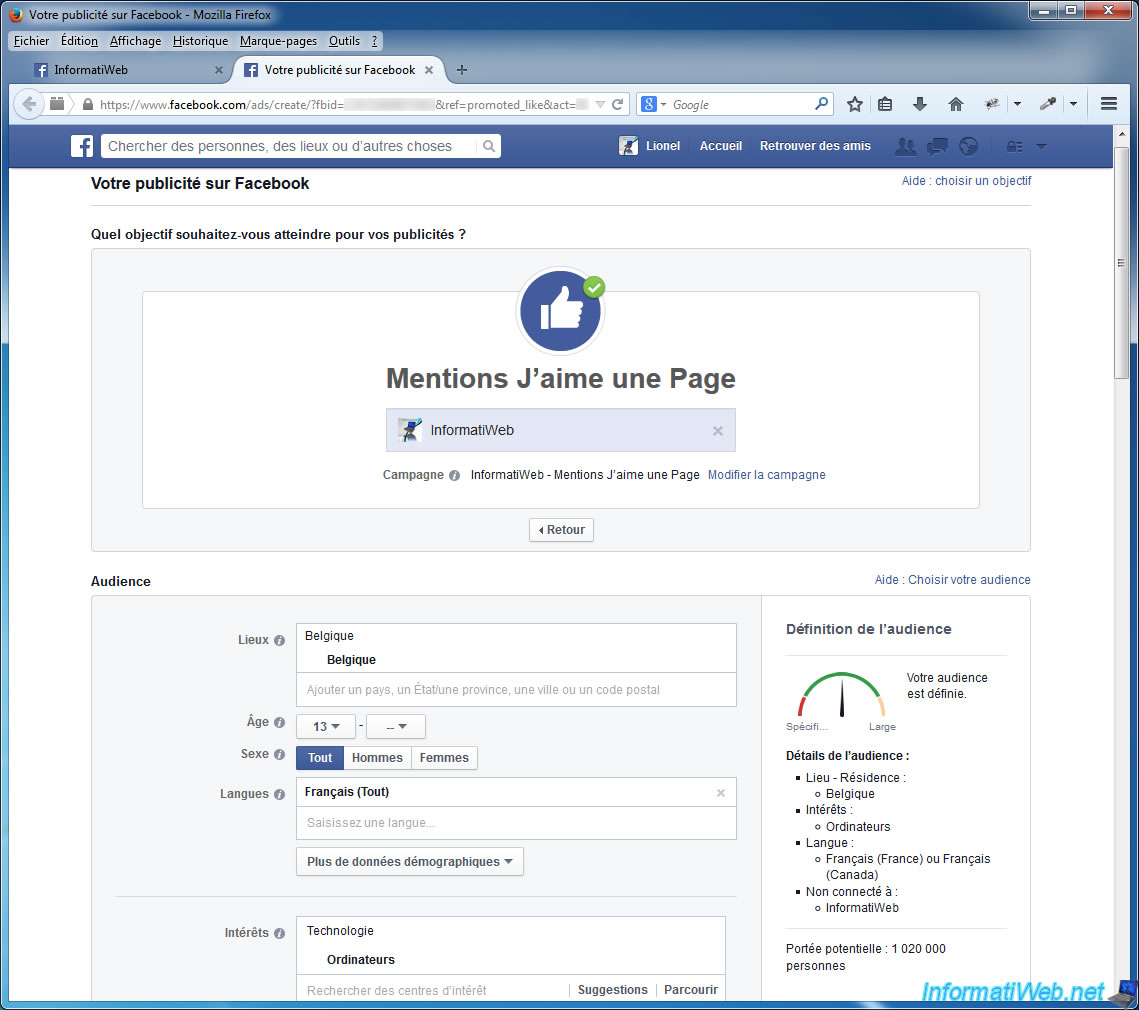Select Tout for Sexe
Viewport: 1139px width, 1010px height.
[x=320, y=758]
